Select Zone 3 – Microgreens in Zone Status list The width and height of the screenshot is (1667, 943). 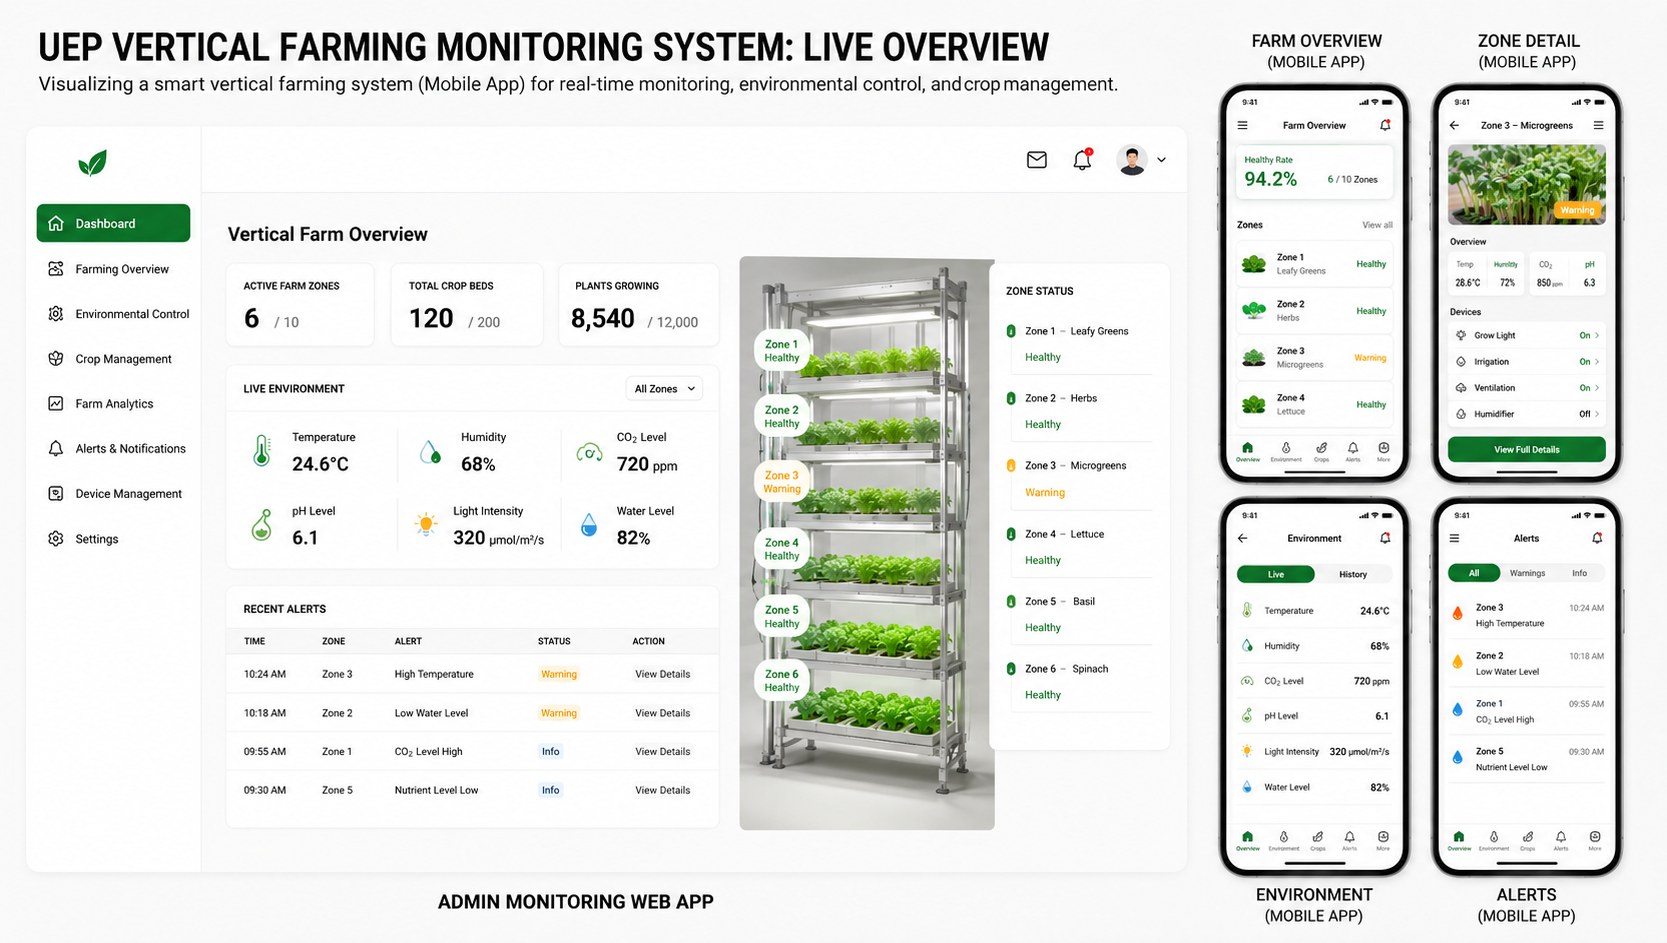[x=1079, y=479]
